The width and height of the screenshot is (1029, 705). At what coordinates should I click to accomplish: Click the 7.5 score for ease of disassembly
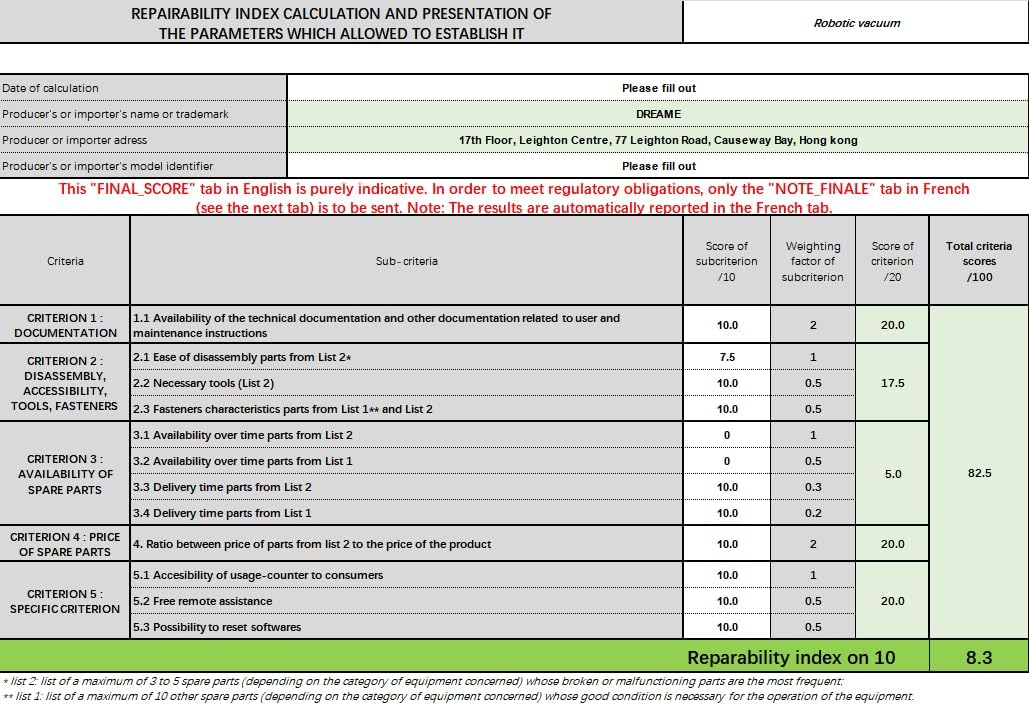pos(727,357)
